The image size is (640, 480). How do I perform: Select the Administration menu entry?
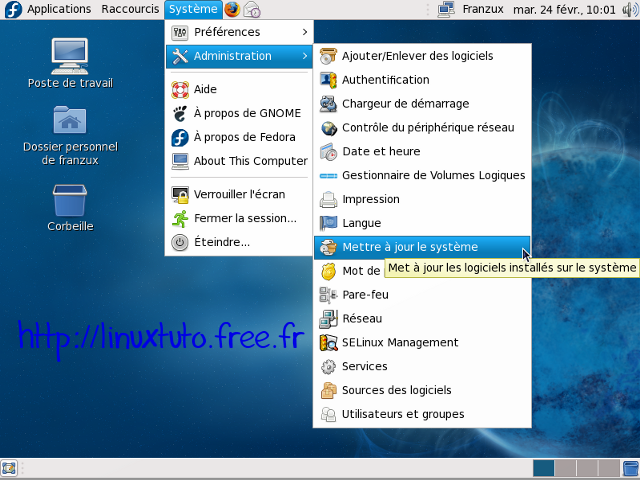pyautogui.click(x=239, y=56)
